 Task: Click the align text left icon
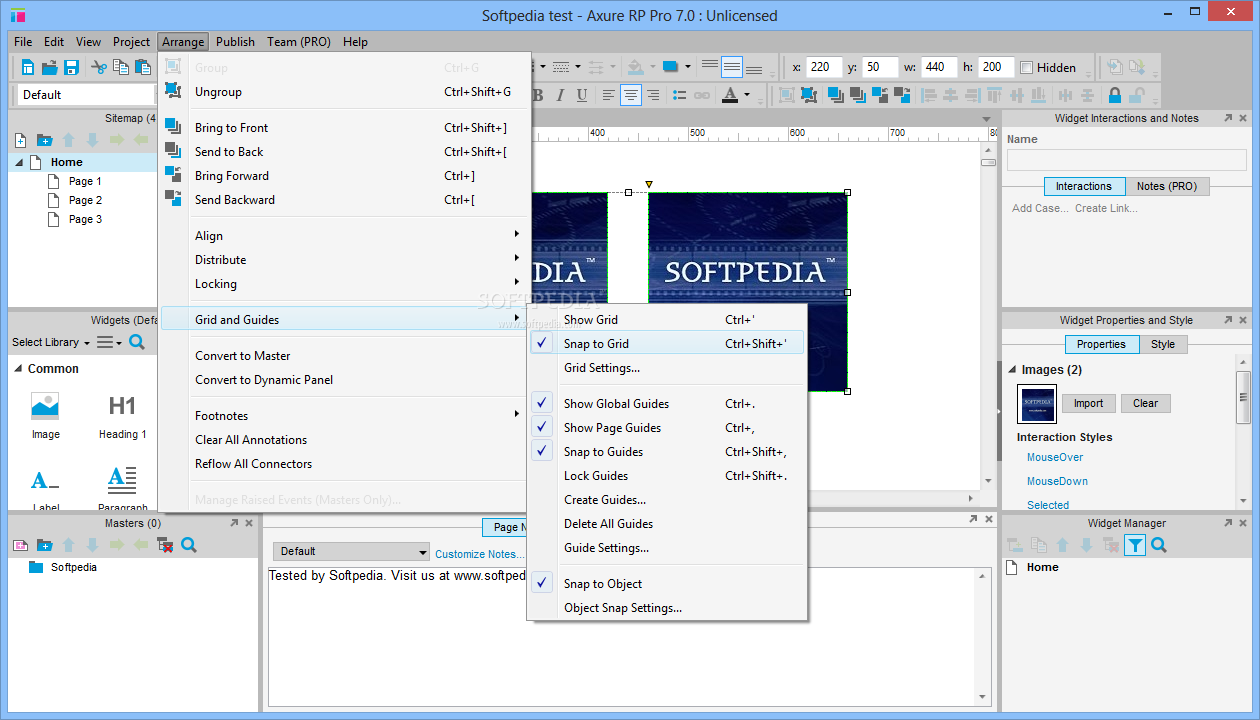point(609,95)
